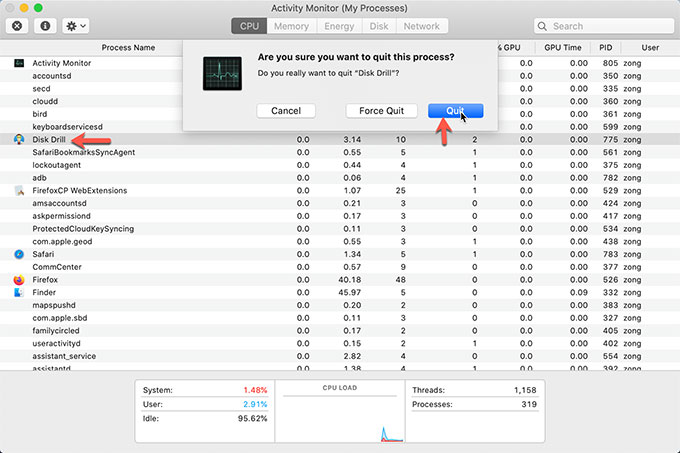
Task: Click into the Search field
Action: 604,26
